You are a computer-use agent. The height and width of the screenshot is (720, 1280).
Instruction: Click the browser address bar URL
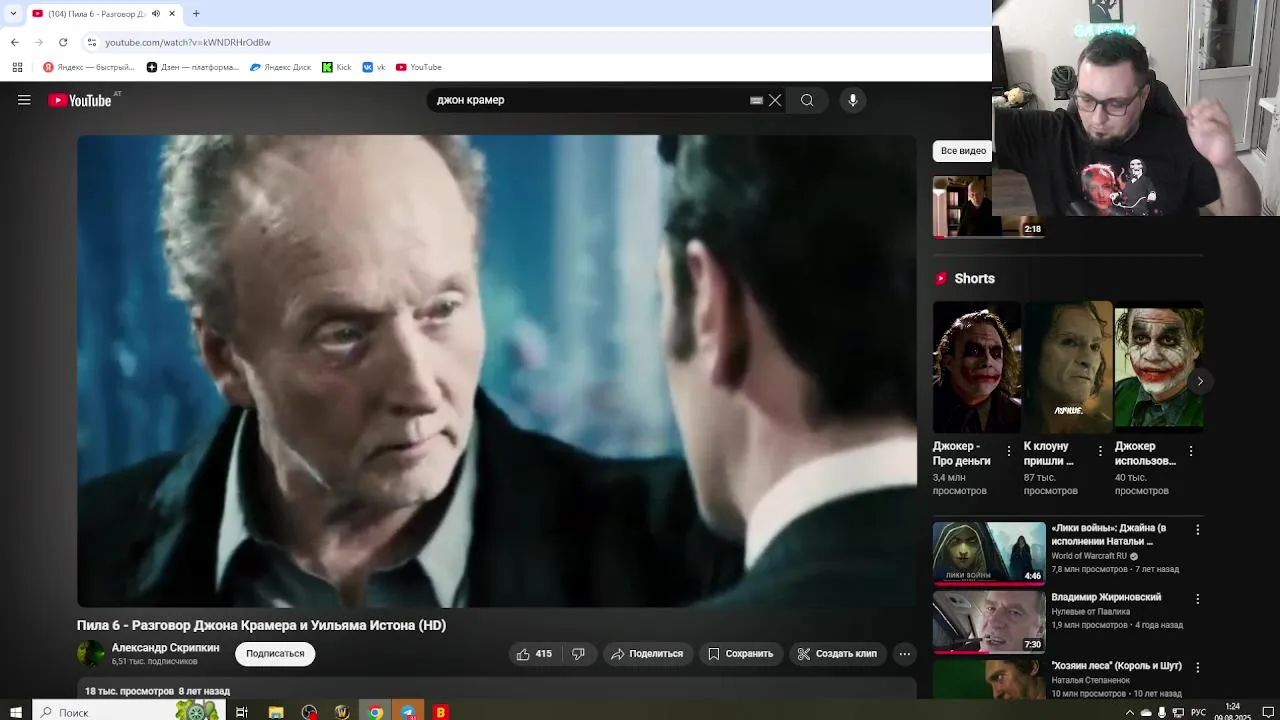click(188, 42)
